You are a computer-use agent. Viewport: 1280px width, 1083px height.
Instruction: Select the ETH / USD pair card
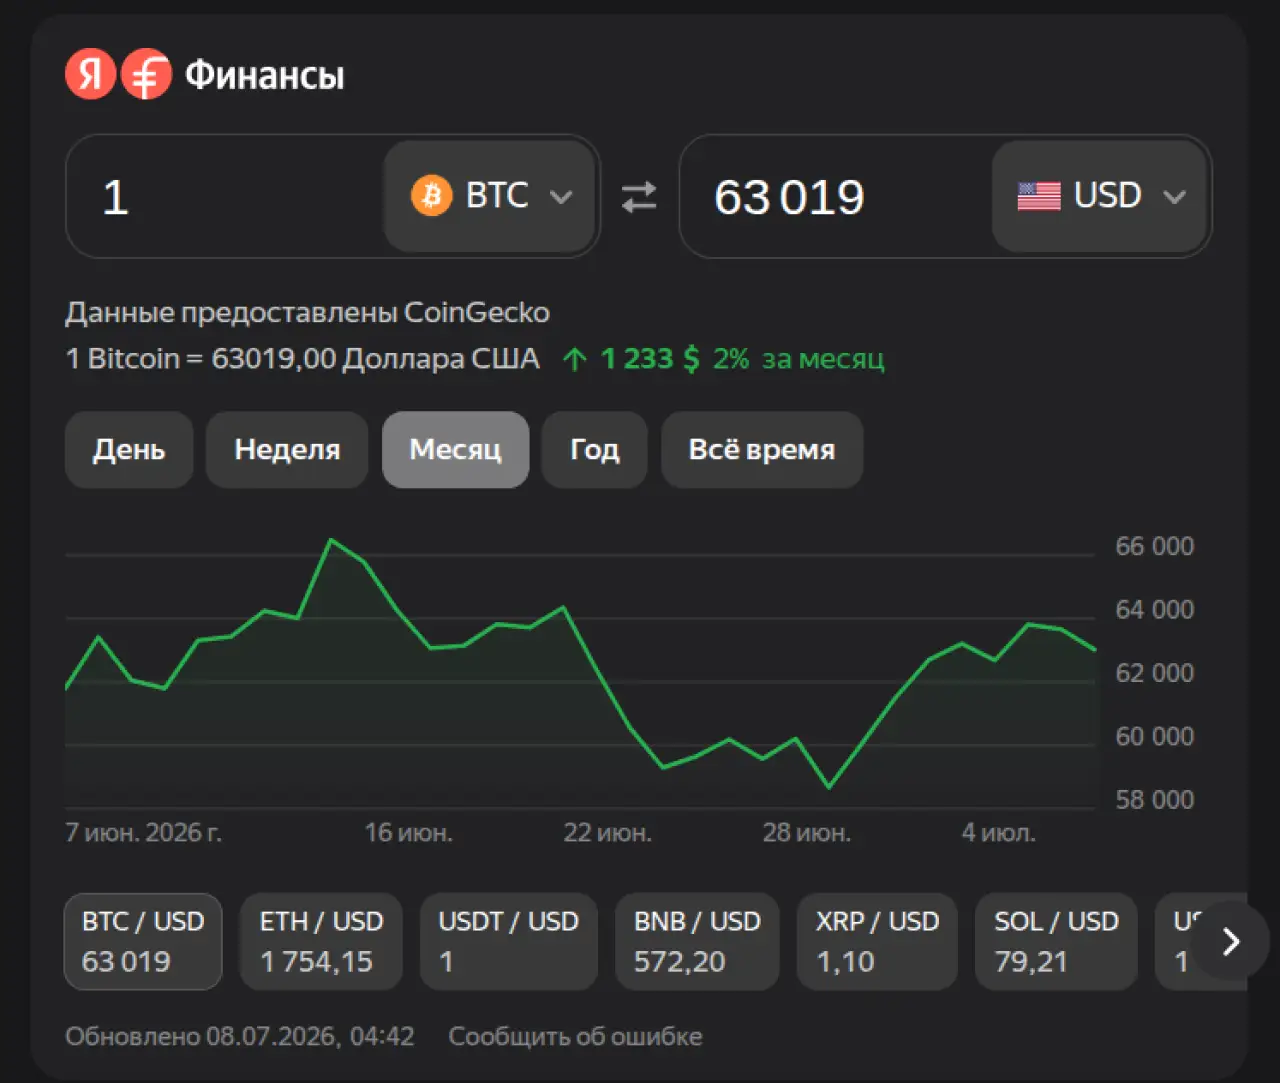tap(321, 941)
